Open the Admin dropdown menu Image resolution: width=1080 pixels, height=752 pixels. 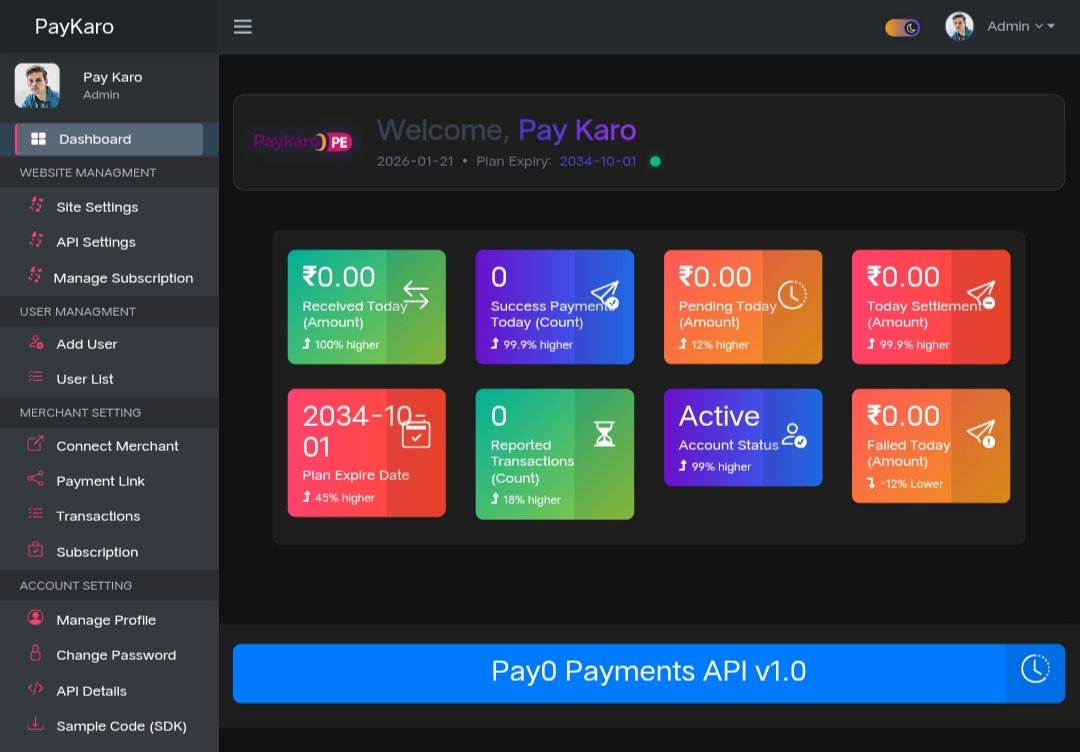(1020, 27)
